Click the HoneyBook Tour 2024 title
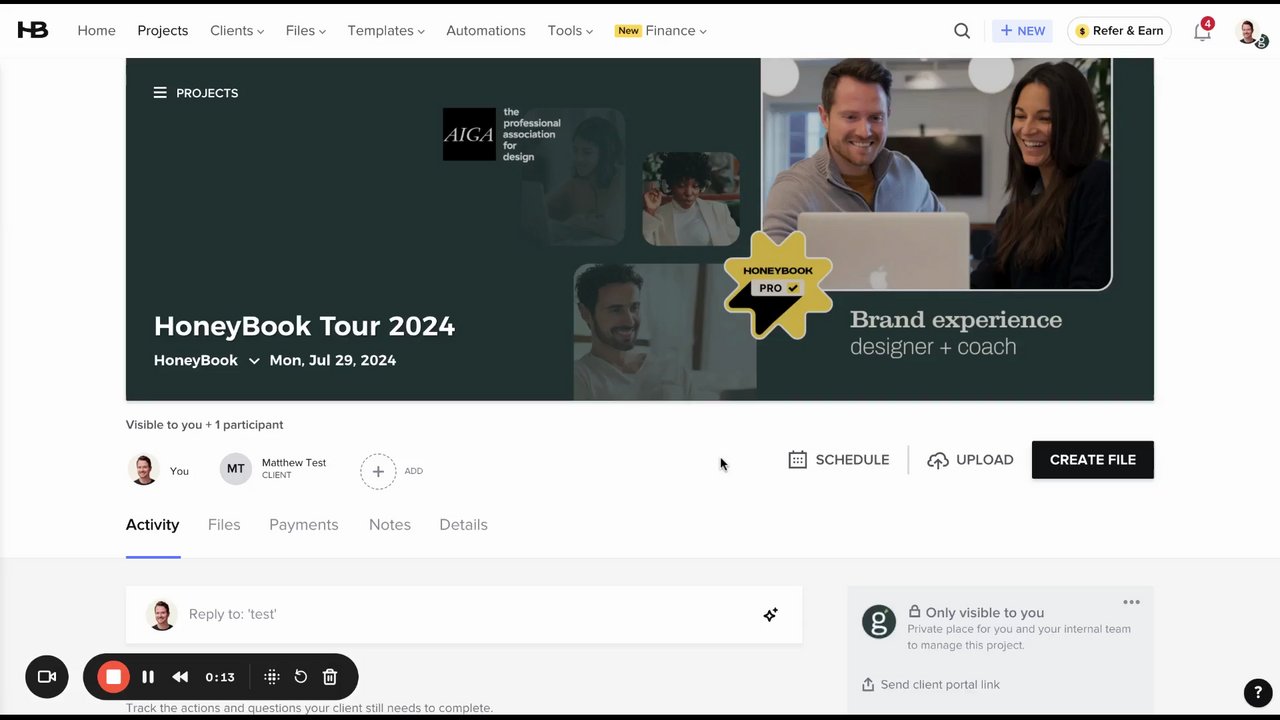1280x720 pixels. coord(304,326)
